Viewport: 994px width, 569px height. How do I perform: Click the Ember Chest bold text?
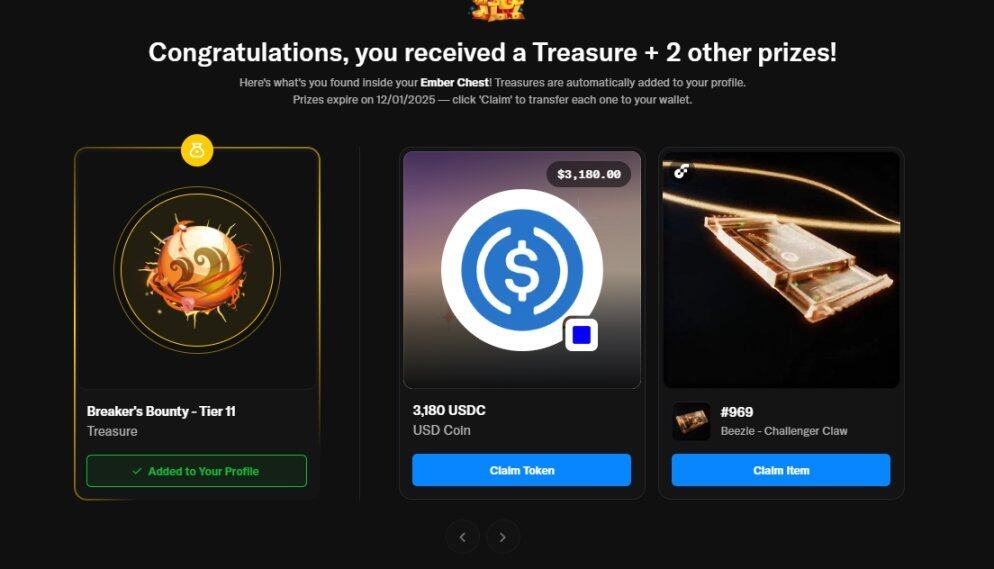pyautogui.click(x=455, y=82)
